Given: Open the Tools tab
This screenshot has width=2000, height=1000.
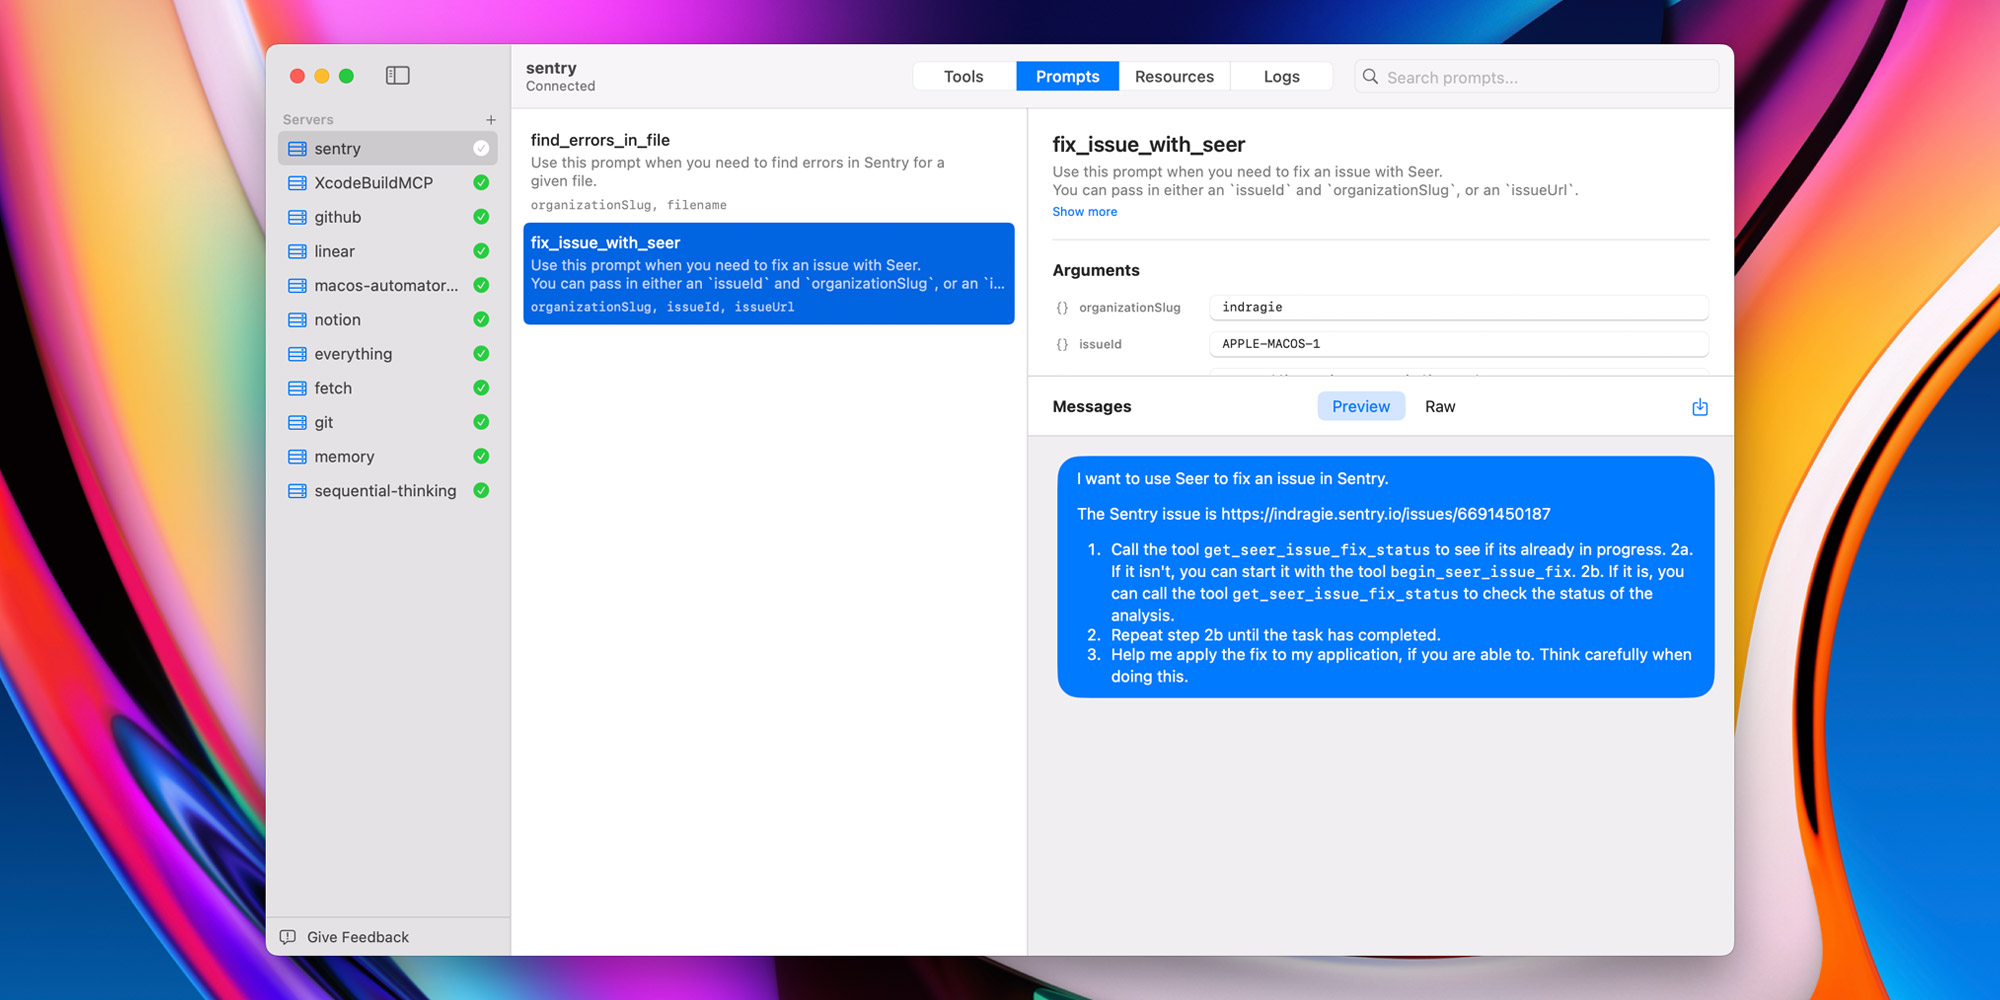Looking at the screenshot, I should pos(963,77).
